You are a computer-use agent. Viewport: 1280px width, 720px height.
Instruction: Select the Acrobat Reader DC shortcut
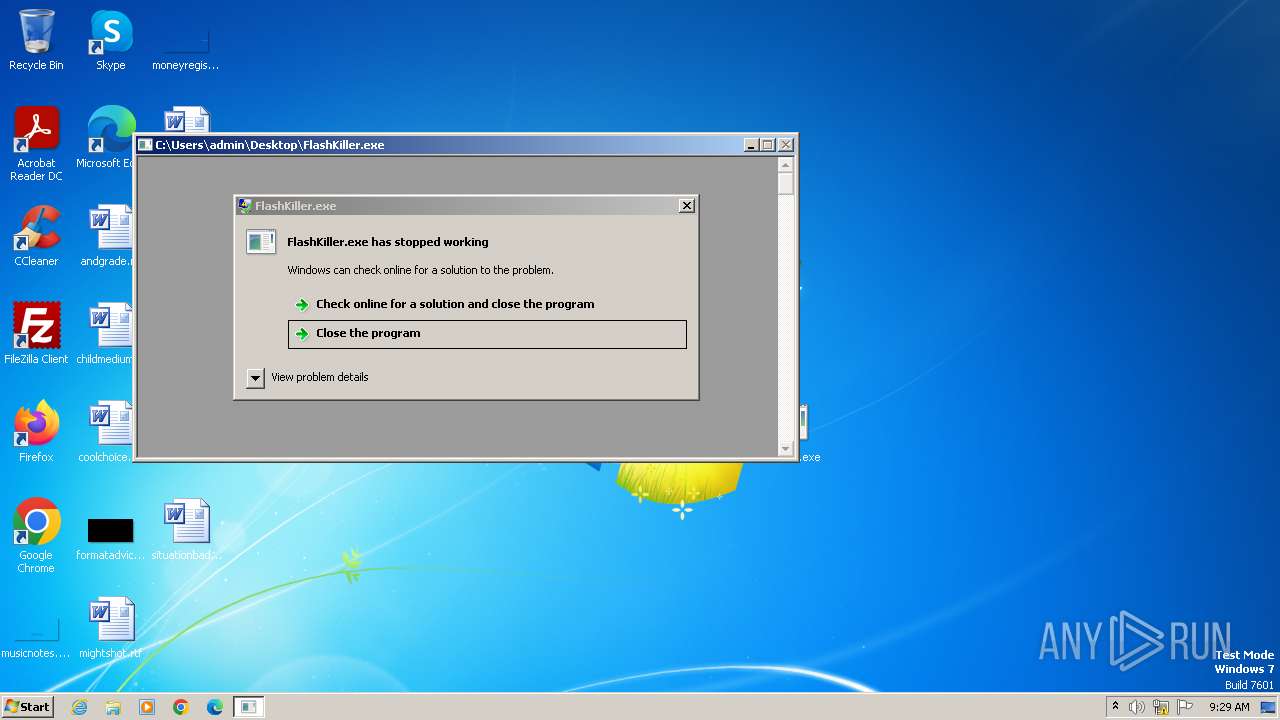coord(36,144)
